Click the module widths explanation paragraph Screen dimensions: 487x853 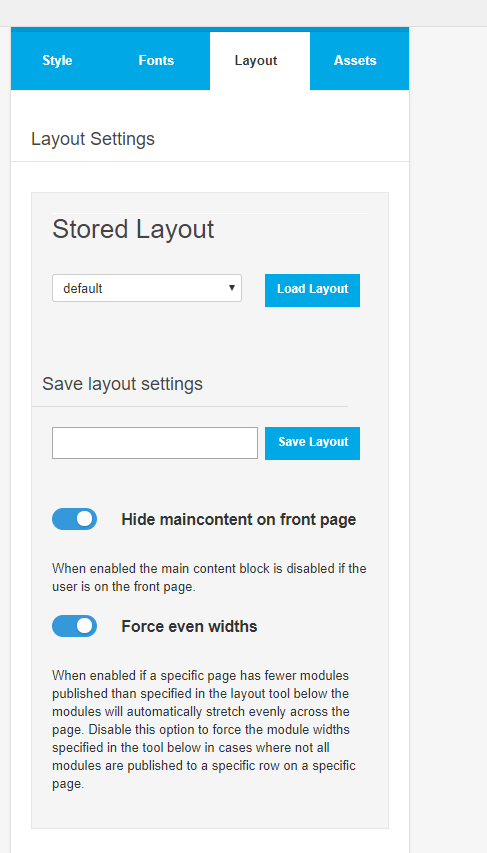204,730
